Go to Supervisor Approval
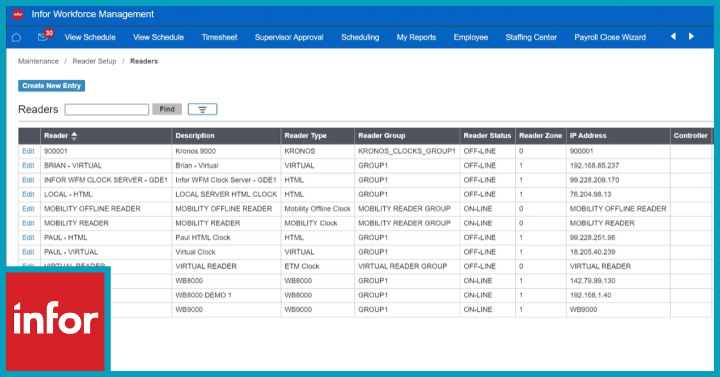The width and height of the screenshot is (720, 377). pyautogui.click(x=289, y=37)
